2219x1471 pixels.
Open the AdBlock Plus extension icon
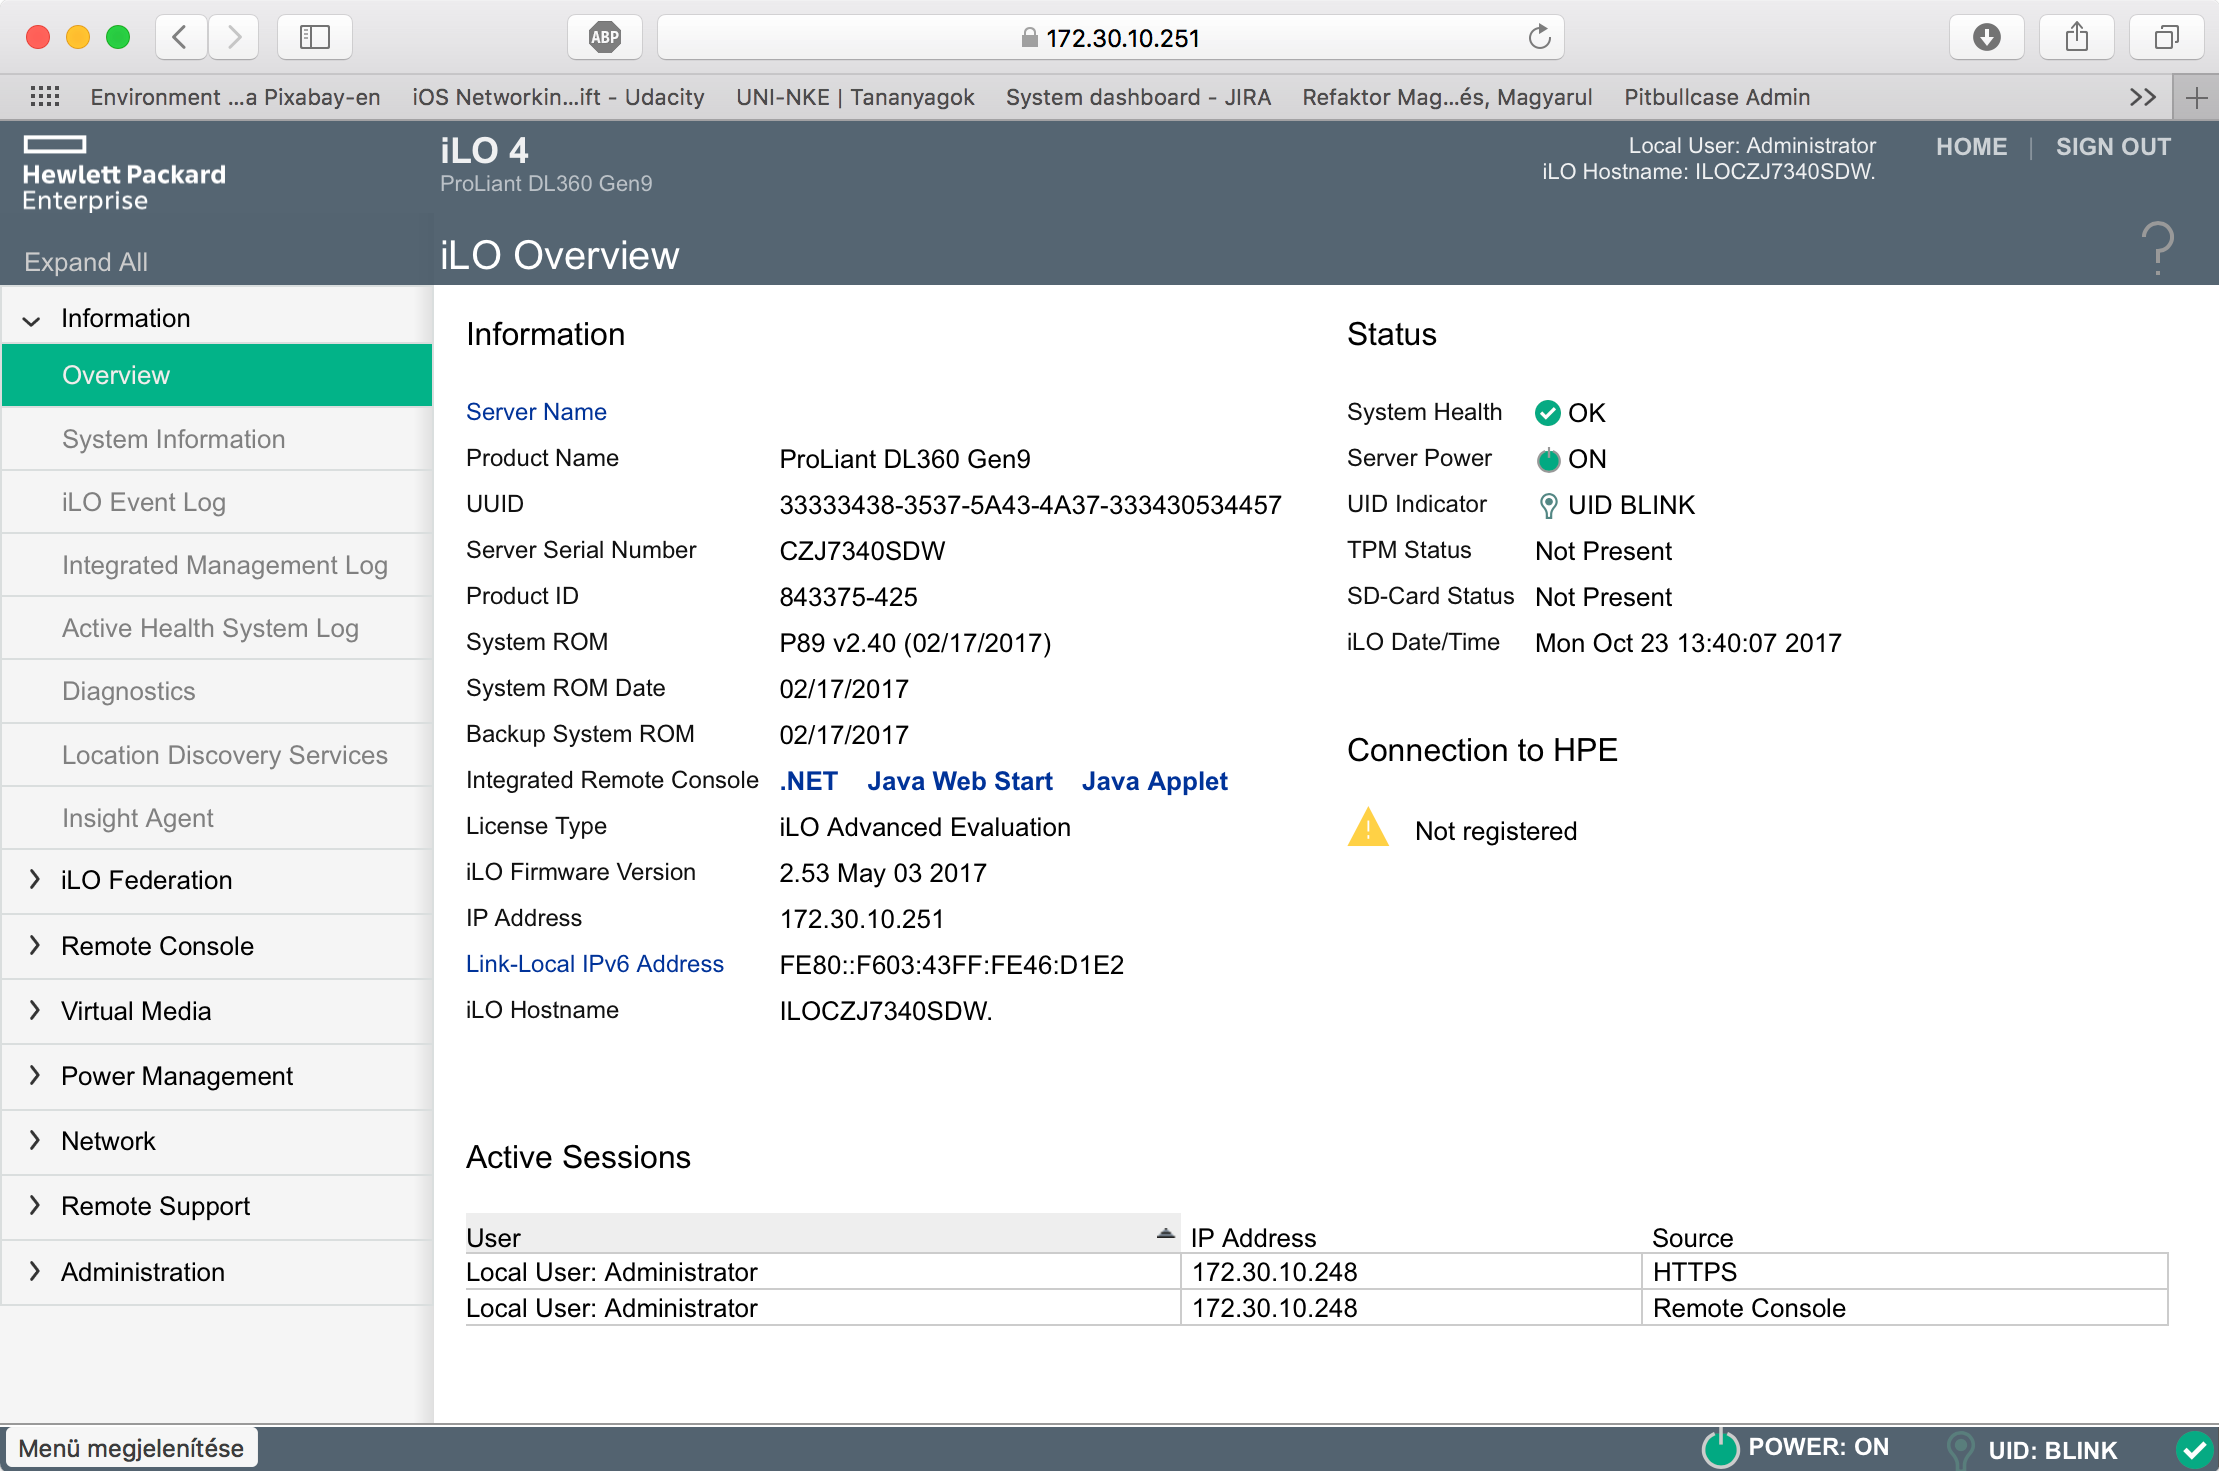[x=604, y=38]
